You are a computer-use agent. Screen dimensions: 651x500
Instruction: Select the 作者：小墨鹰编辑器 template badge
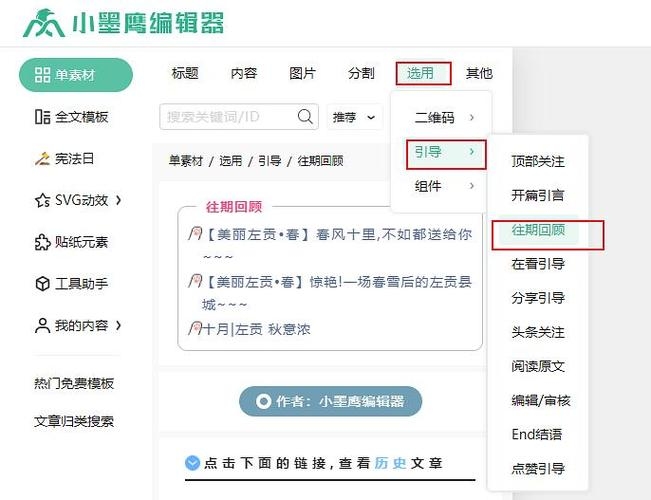click(330, 401)
